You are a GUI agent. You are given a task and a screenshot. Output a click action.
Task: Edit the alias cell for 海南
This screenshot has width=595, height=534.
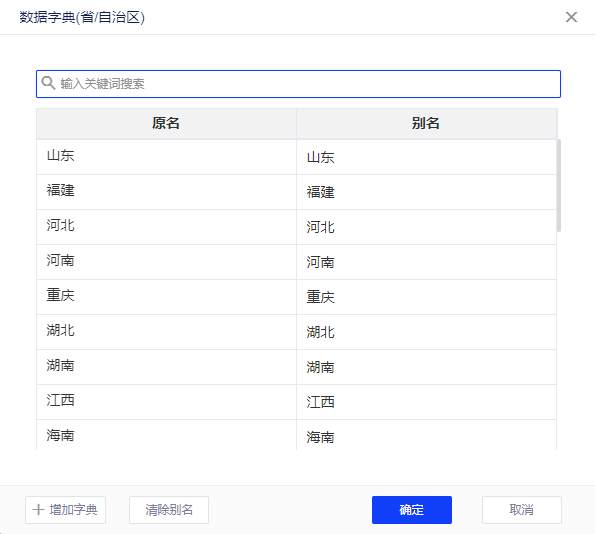[x=427, y=435]
